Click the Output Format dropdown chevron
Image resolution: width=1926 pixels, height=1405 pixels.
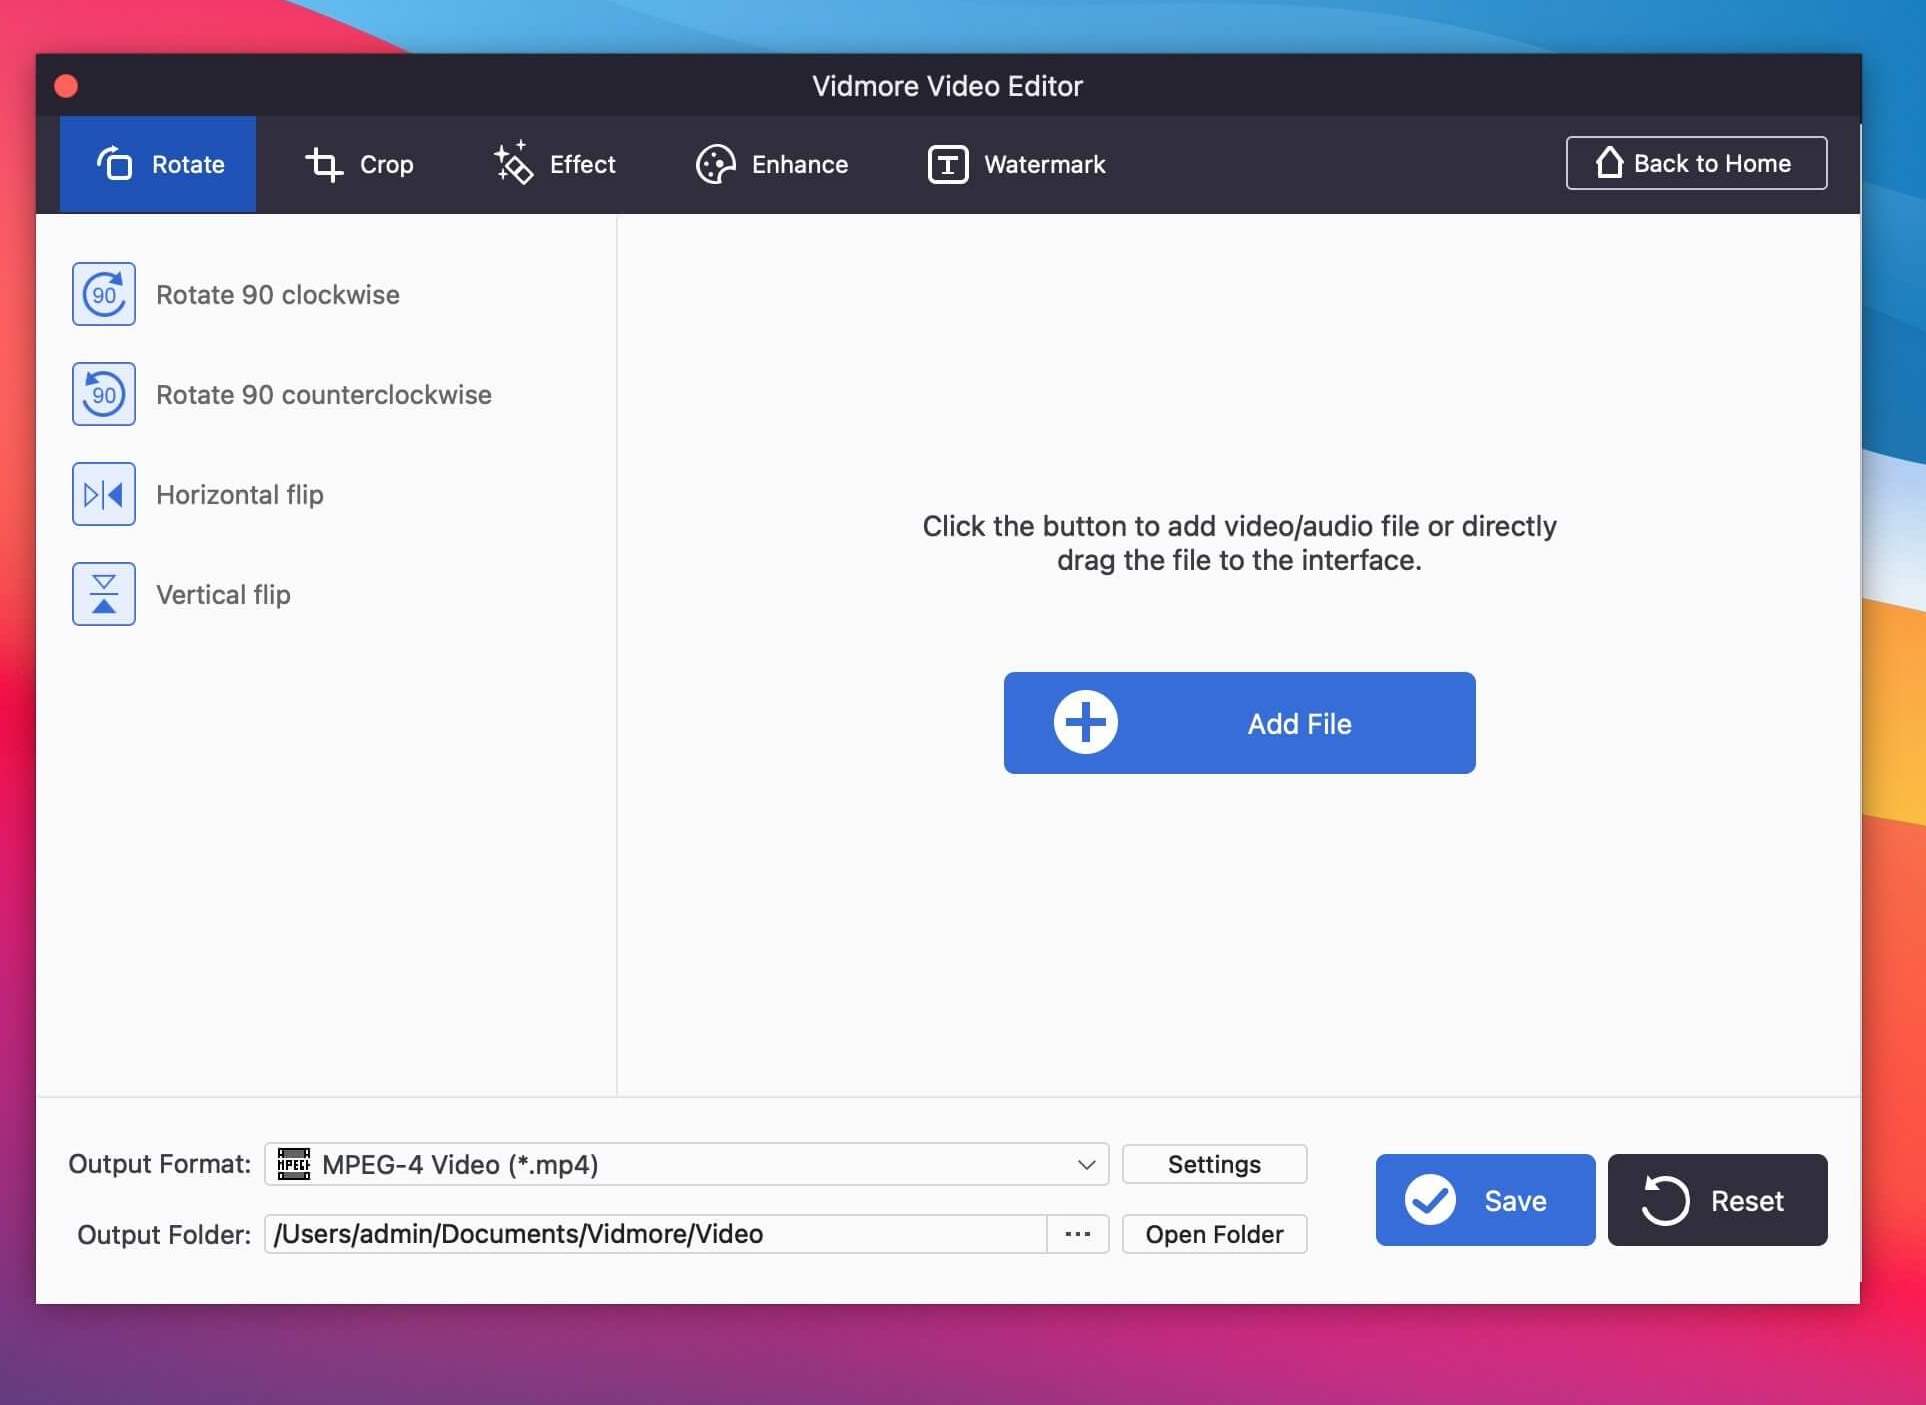[x=1086, y=1164]
